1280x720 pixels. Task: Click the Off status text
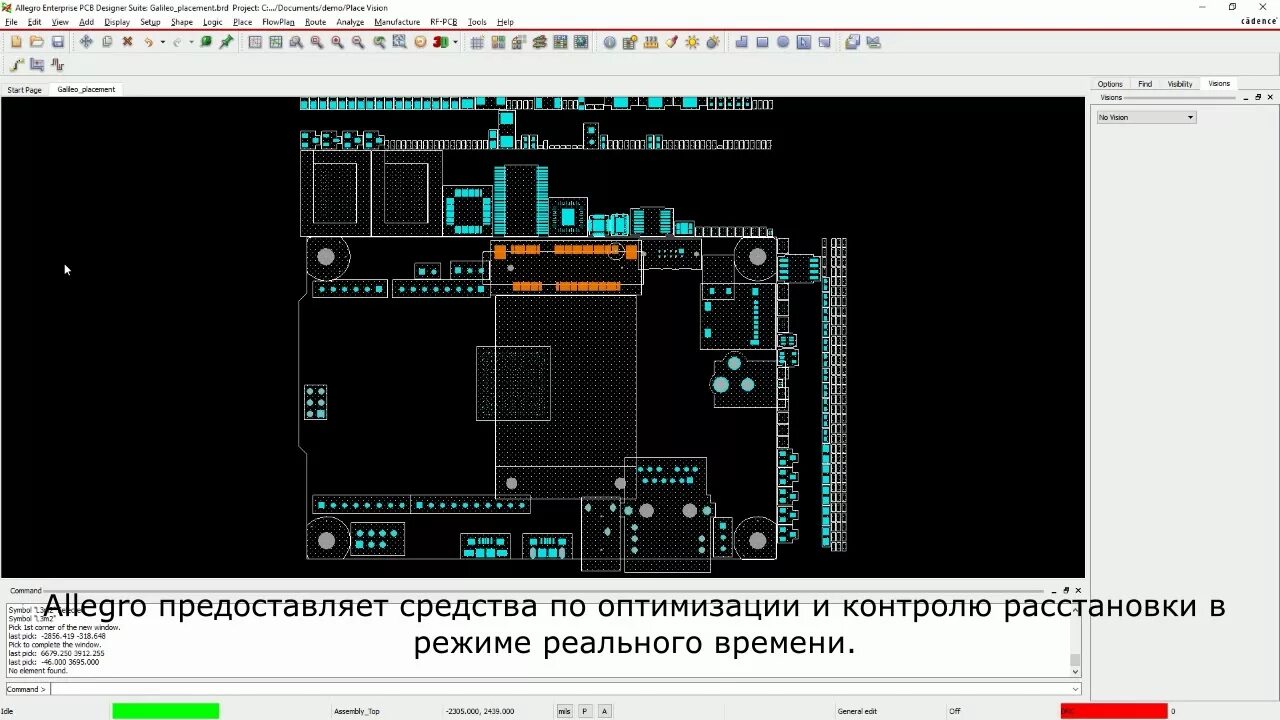tap(955, 711)
